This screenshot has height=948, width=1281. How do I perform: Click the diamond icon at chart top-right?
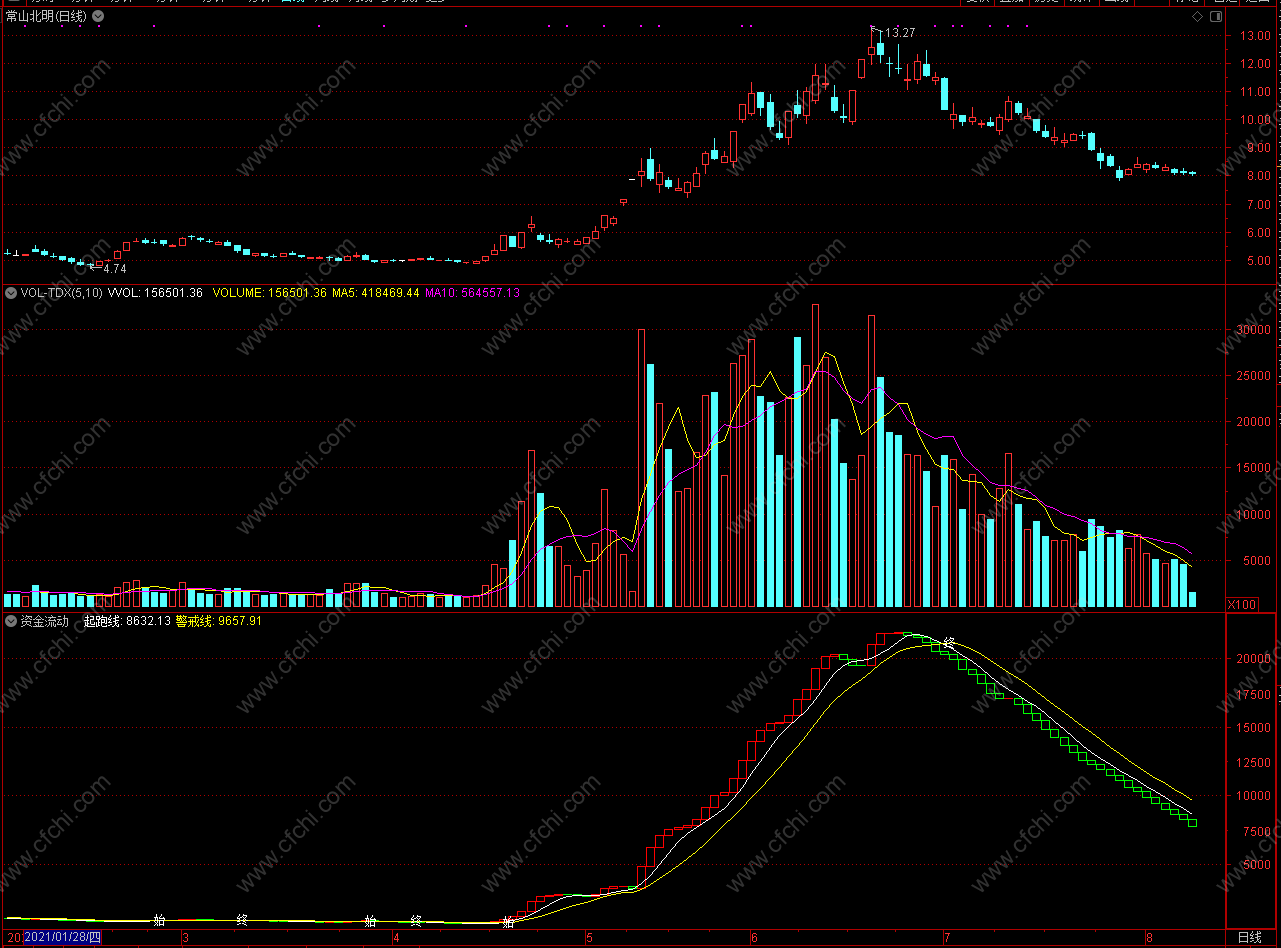[1198, 17]
